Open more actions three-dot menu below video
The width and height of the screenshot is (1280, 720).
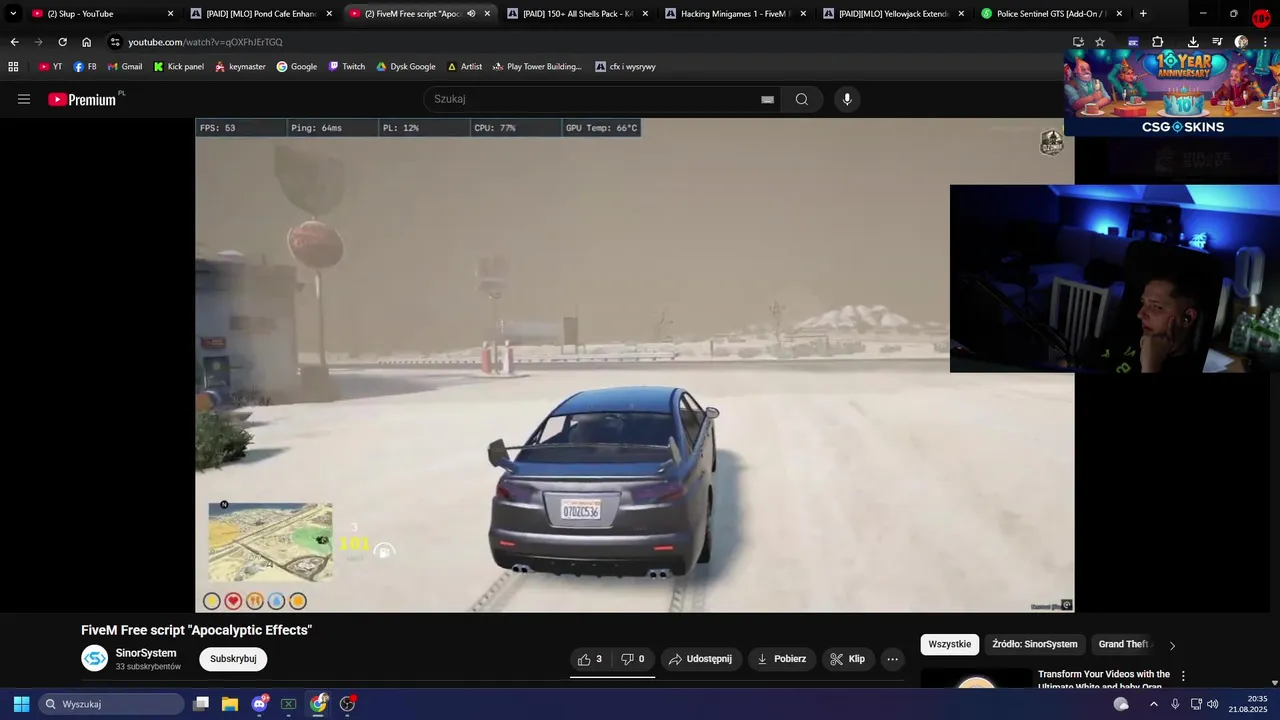click(892, 659)
